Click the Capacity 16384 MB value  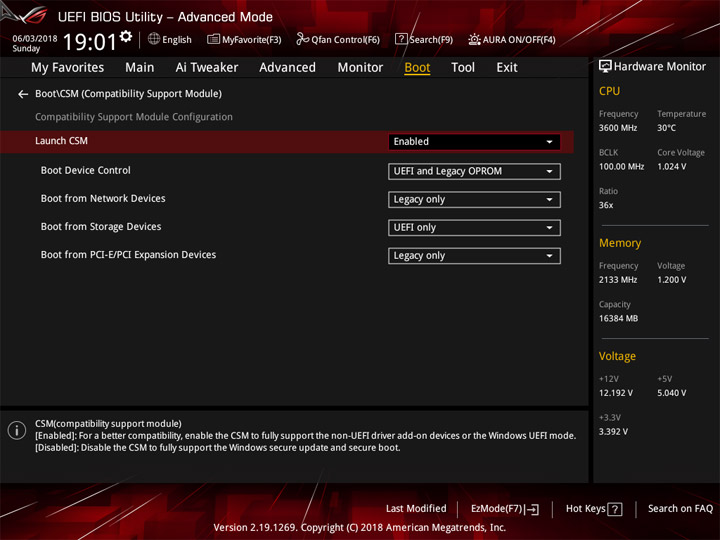(619, 318)
